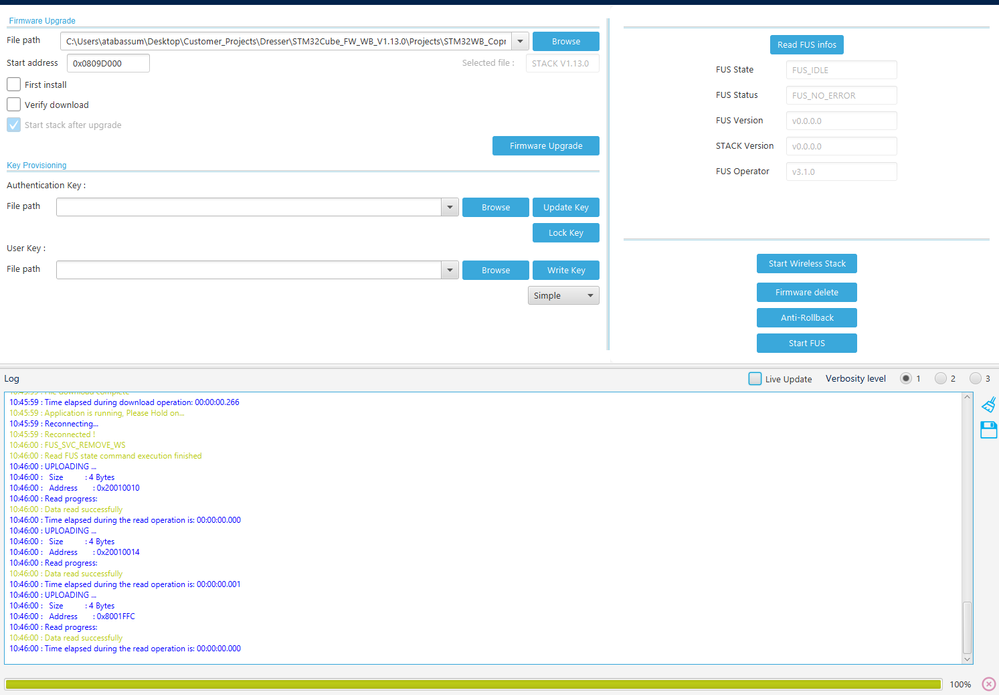Click the Anti-Rollback button

(x=807, y=317)
